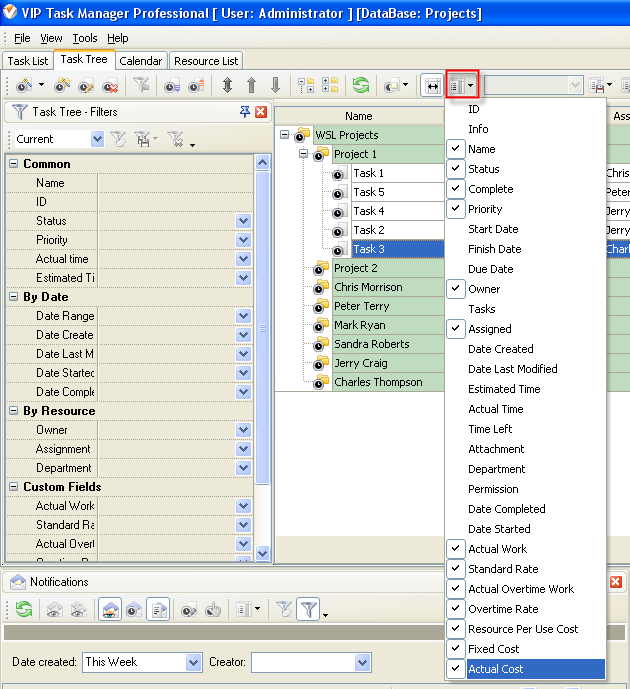Select Task 5 in the tree
This screenshot has width=630, height=689.
click(x=368, y=192)
